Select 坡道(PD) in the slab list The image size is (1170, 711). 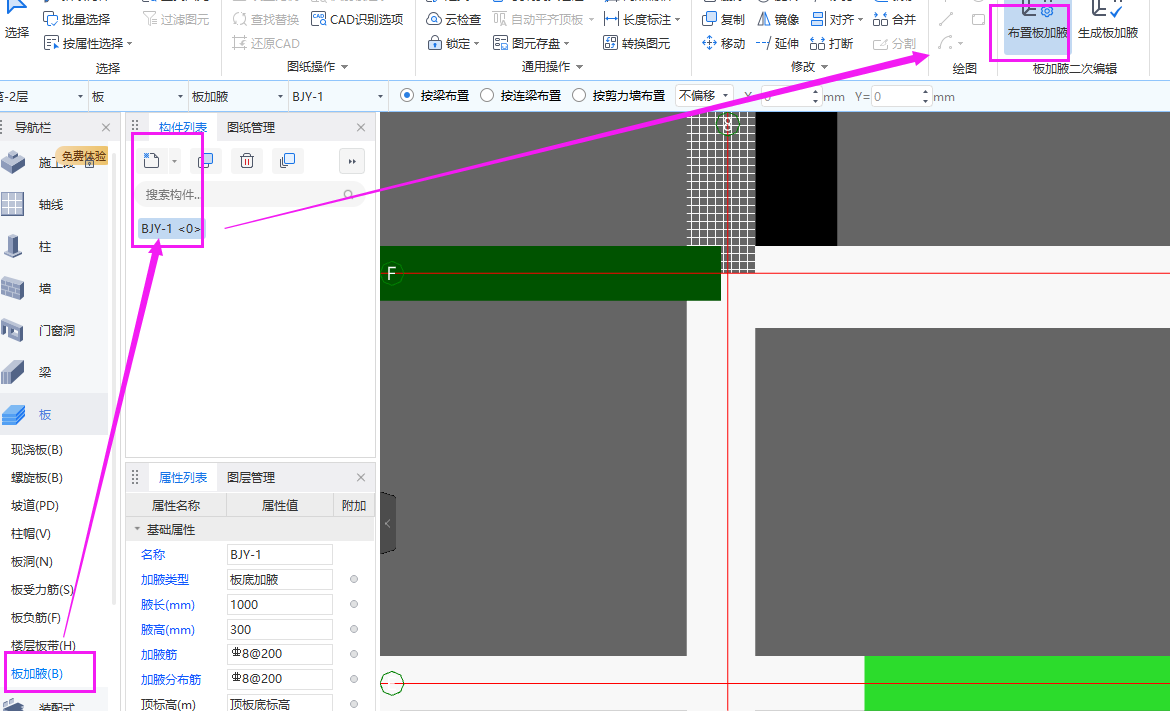coord(34,506)
